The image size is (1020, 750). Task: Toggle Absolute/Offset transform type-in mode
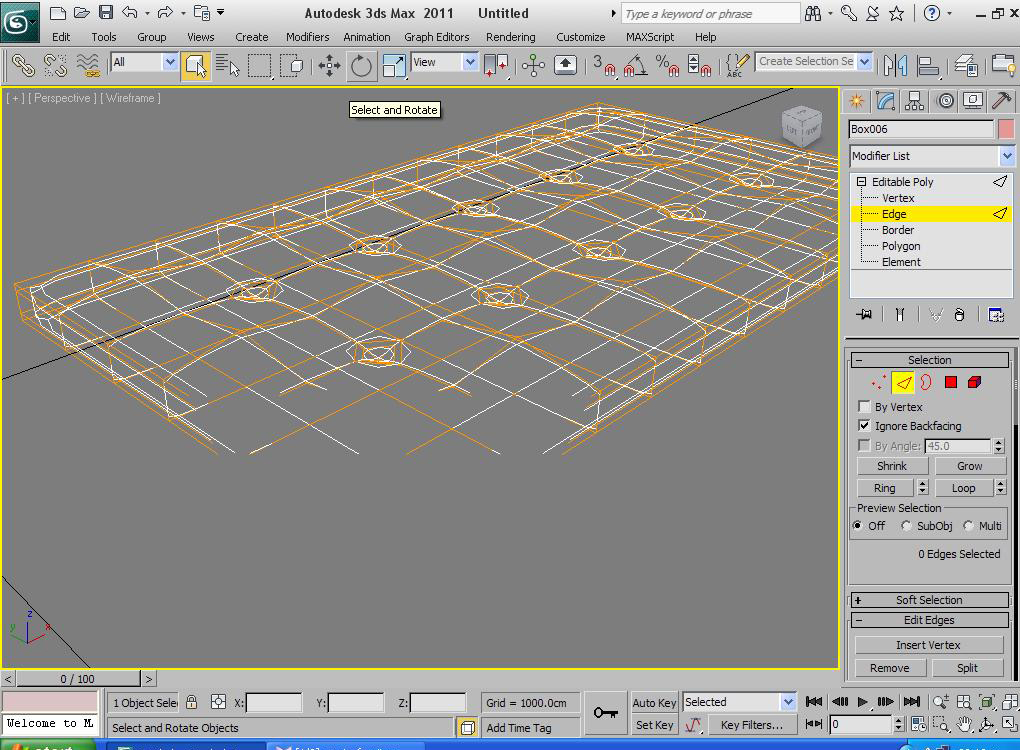219,702
